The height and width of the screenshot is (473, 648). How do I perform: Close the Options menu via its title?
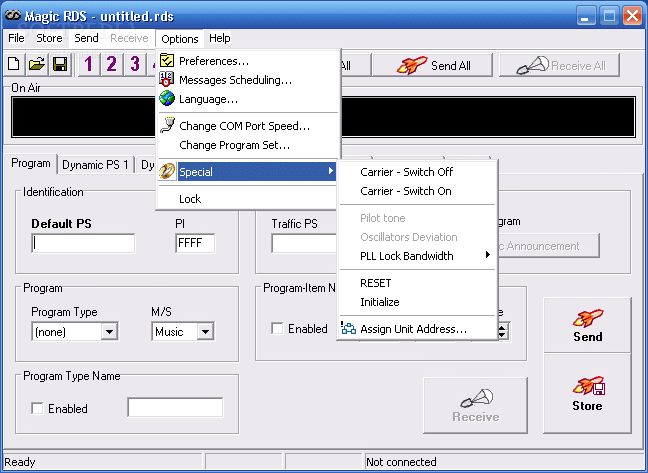180,39
